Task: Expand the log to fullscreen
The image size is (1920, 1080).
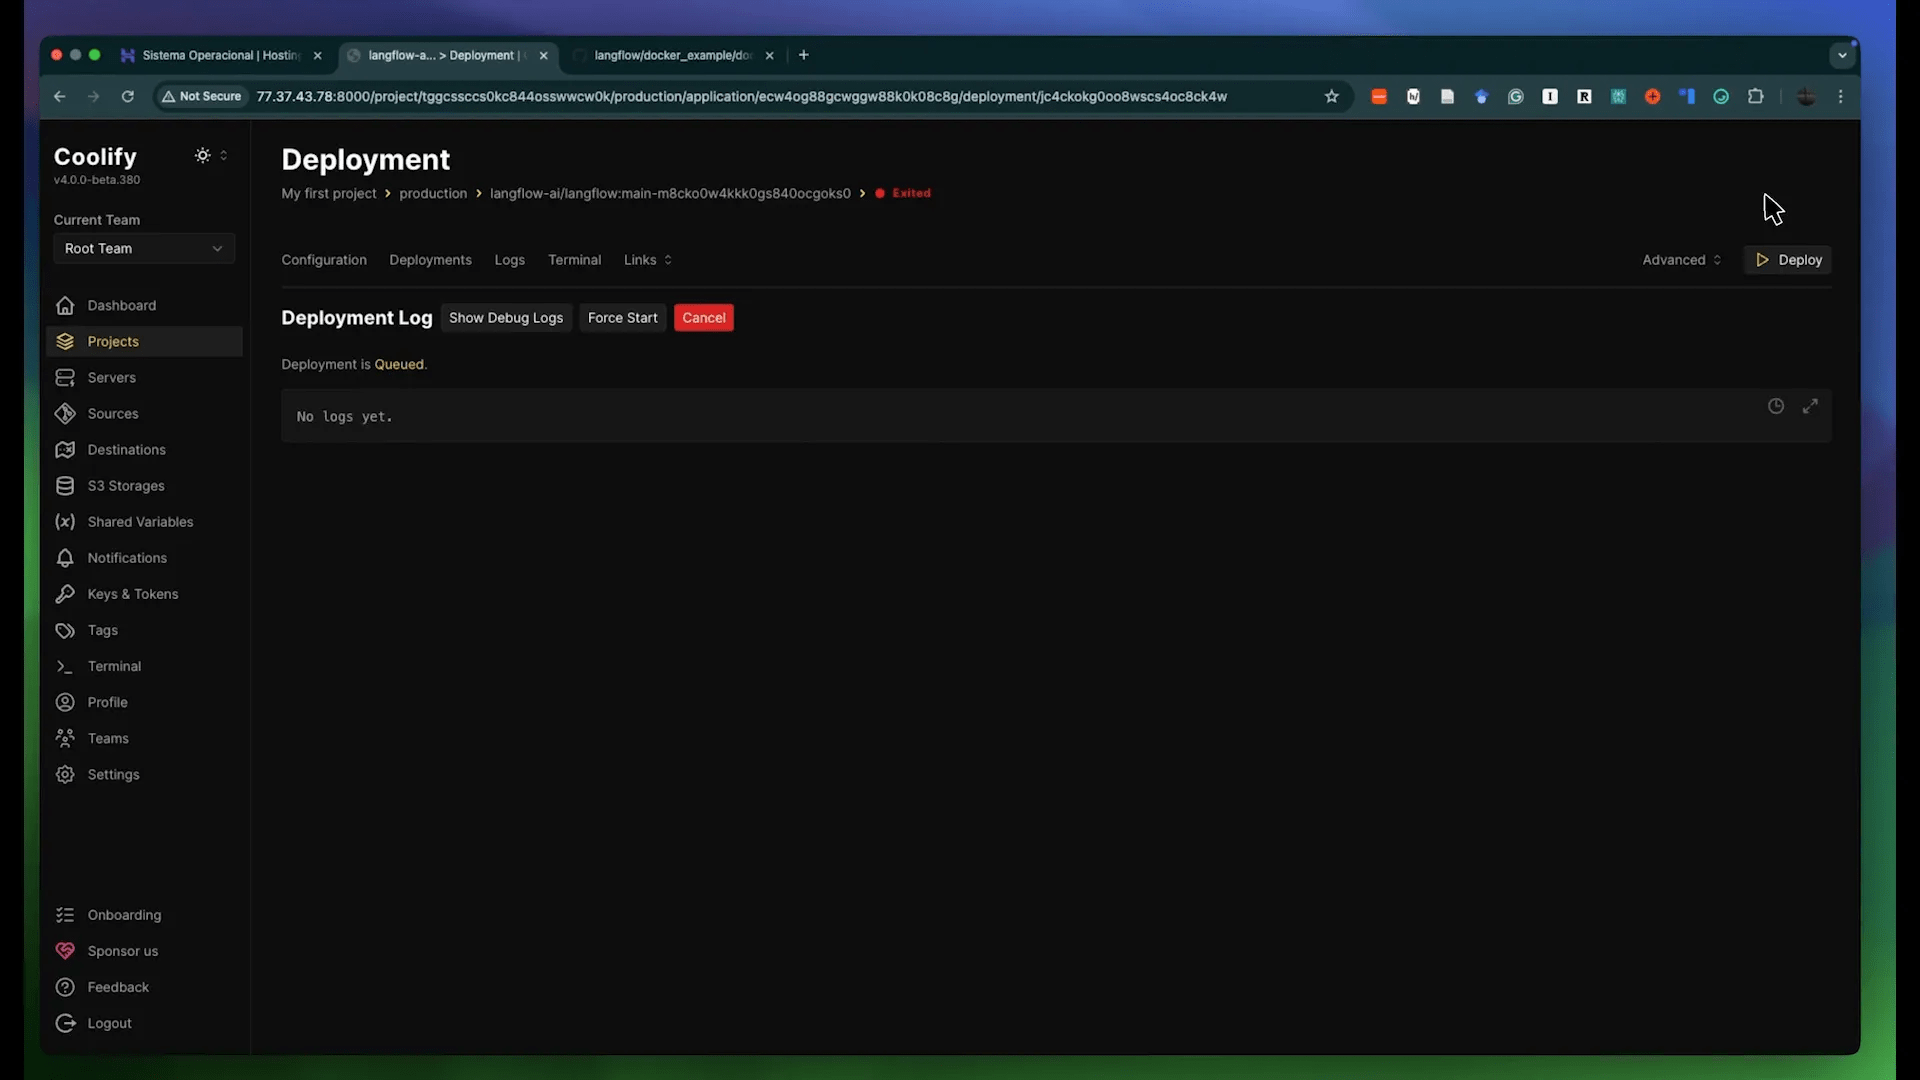Action: pyautogui.click(x=1810, y=406)
